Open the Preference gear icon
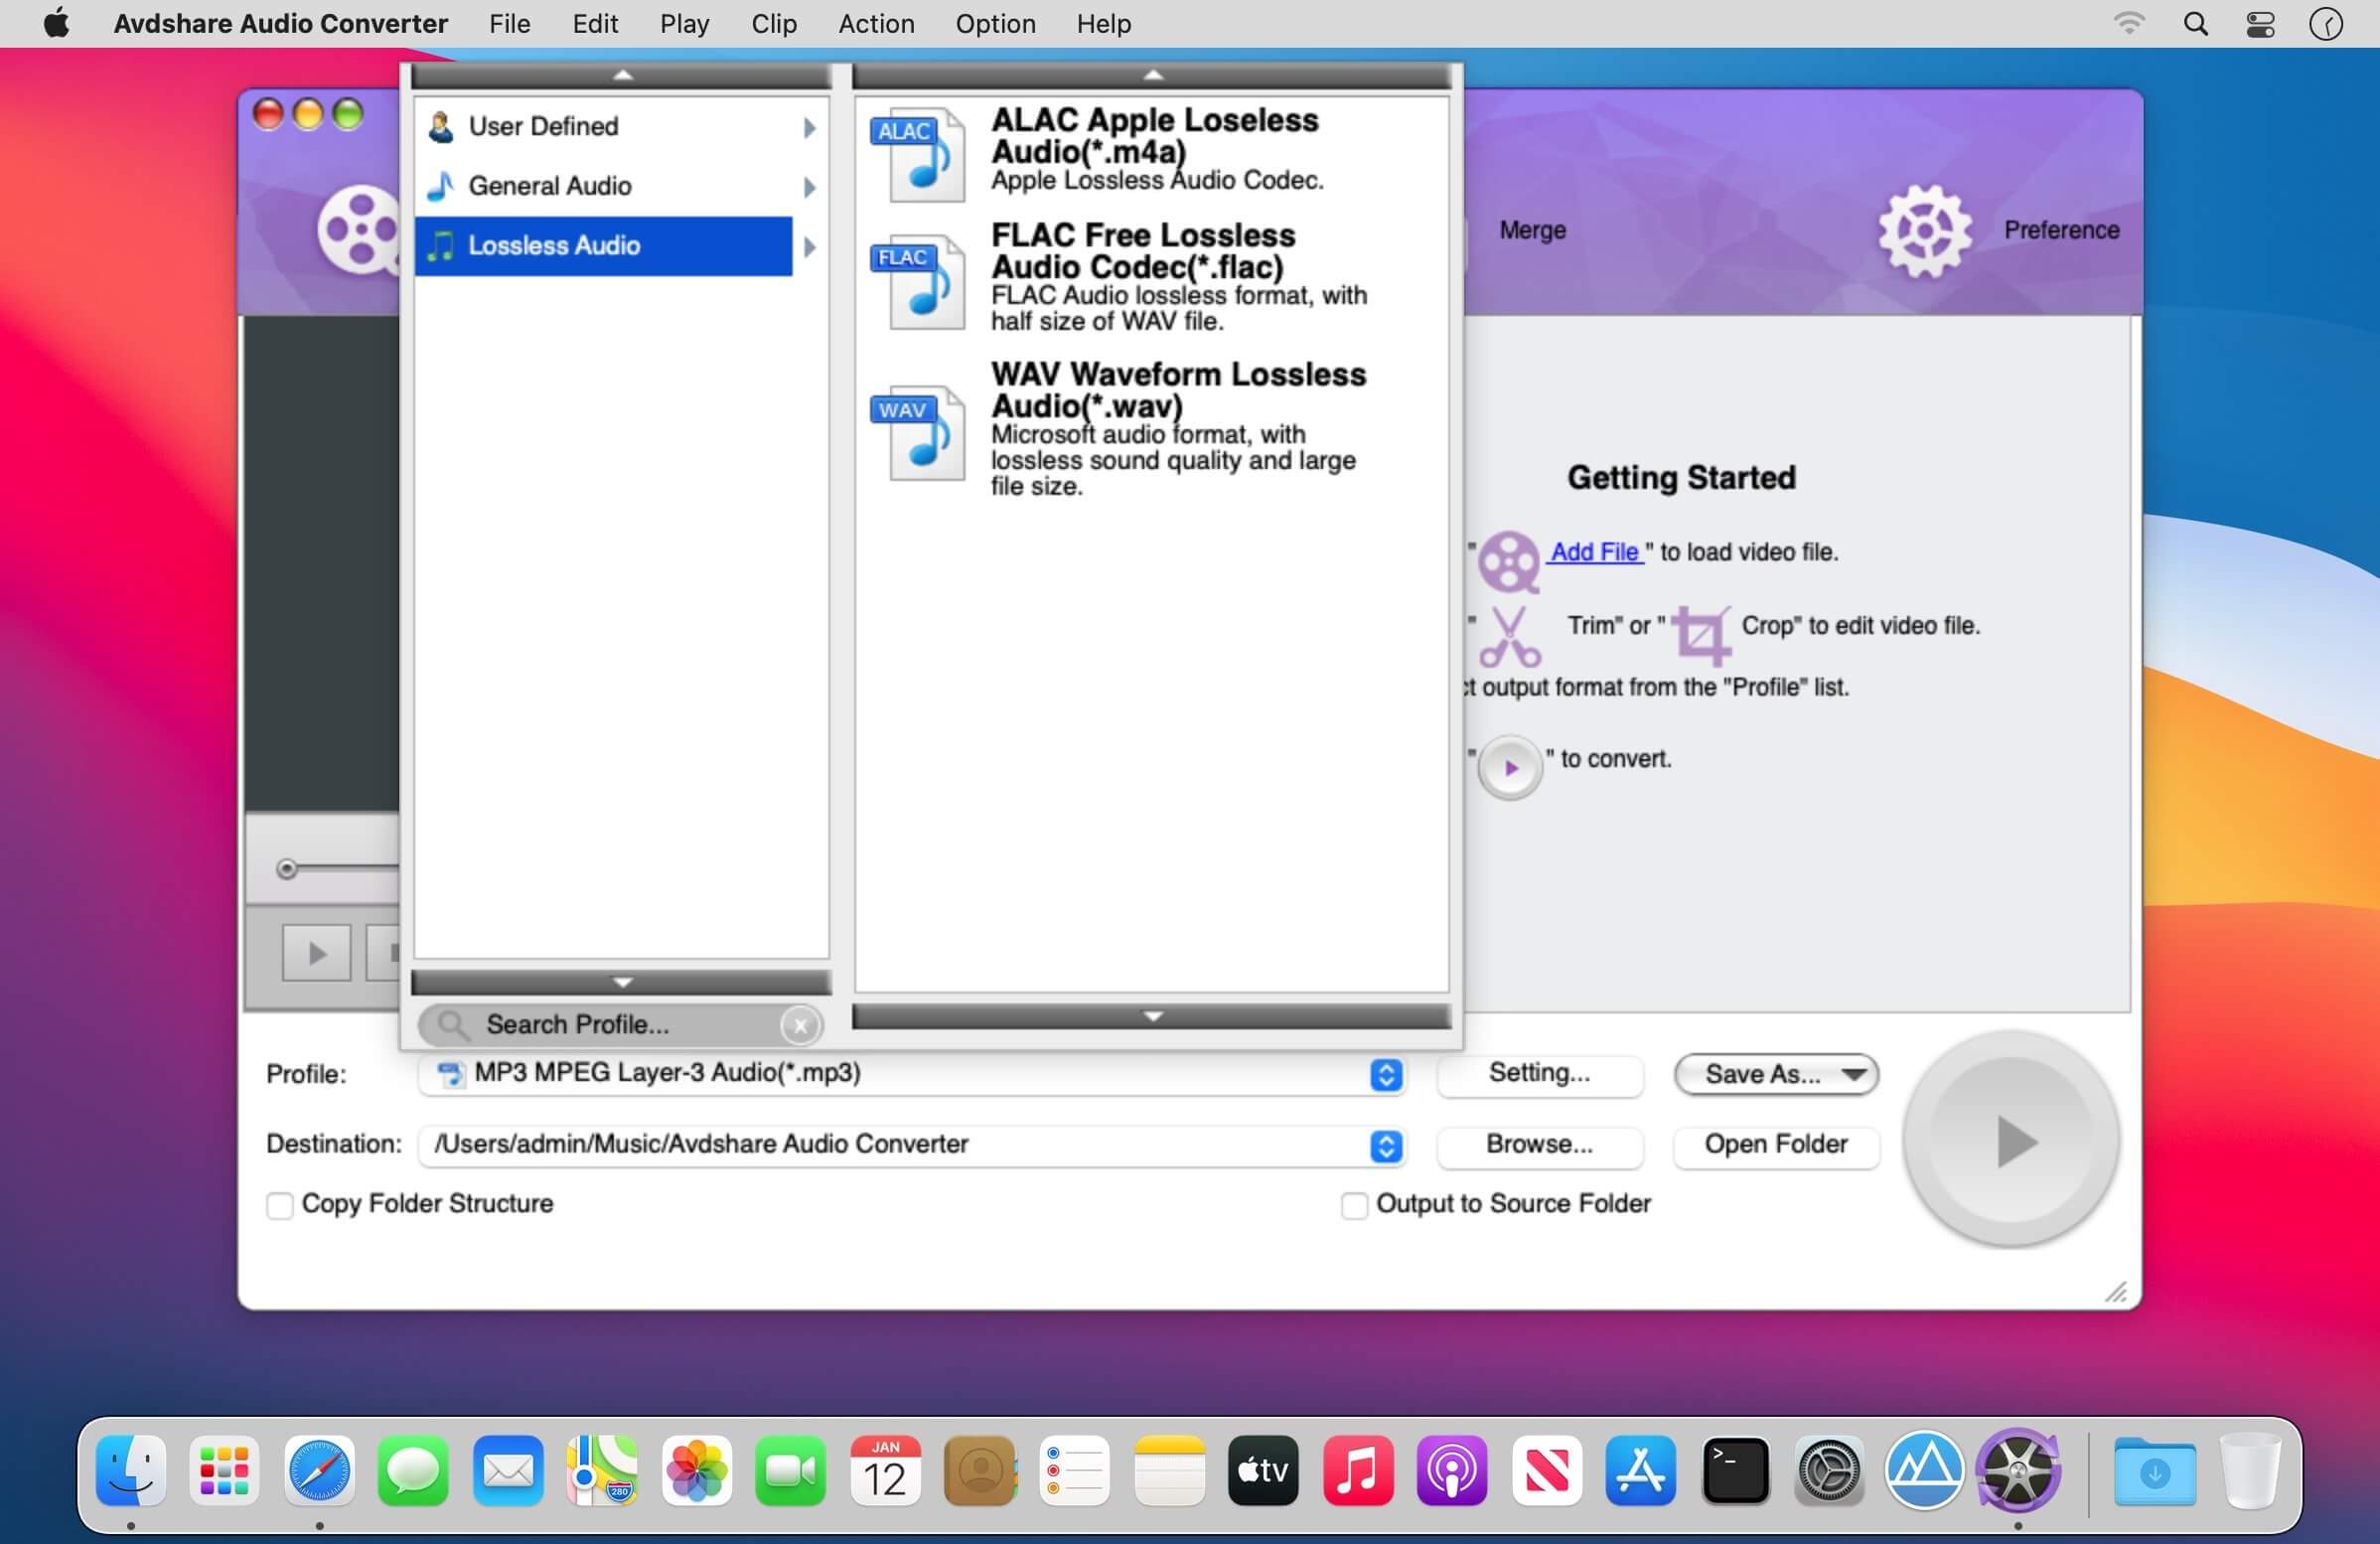Image resolution: width=2380 pixels, height=1544 pixels. [1924, 231]
